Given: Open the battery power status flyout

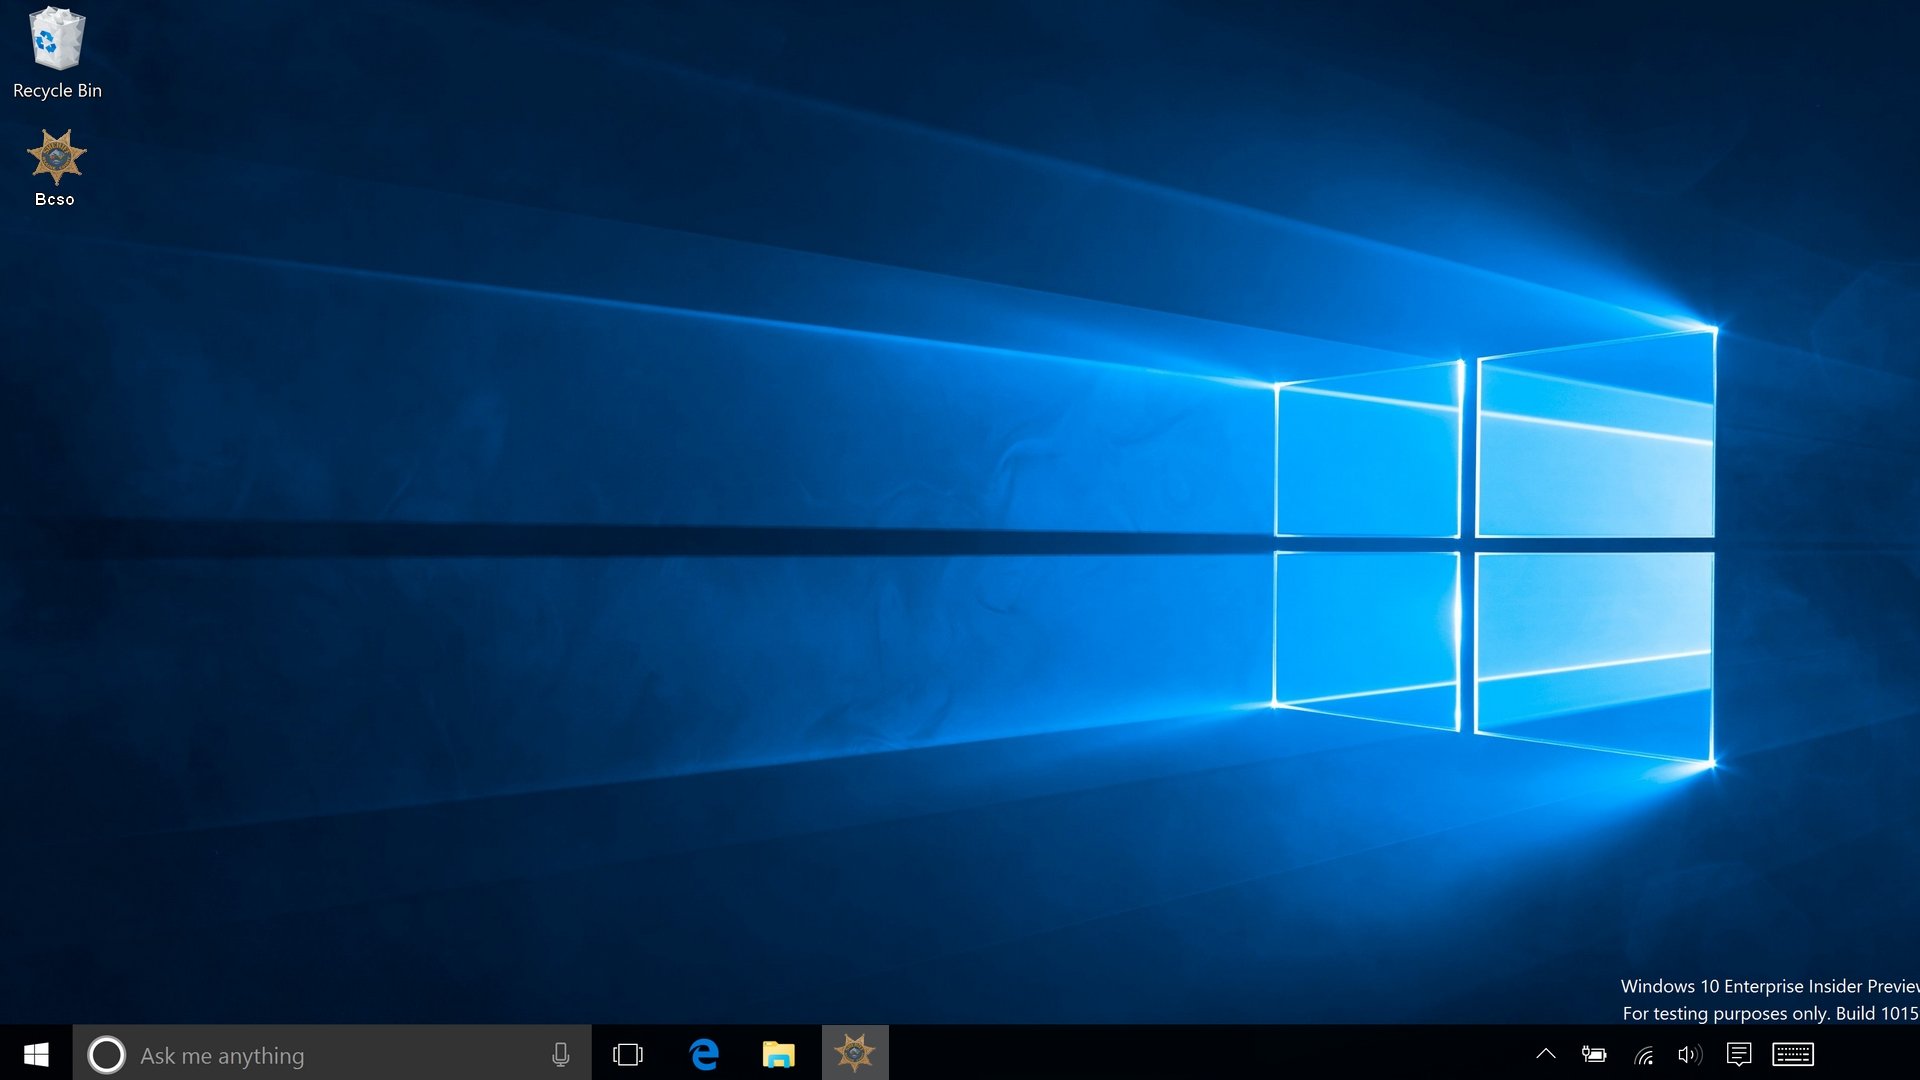Looking at the screenshot, I should tap(1594, 1054).
